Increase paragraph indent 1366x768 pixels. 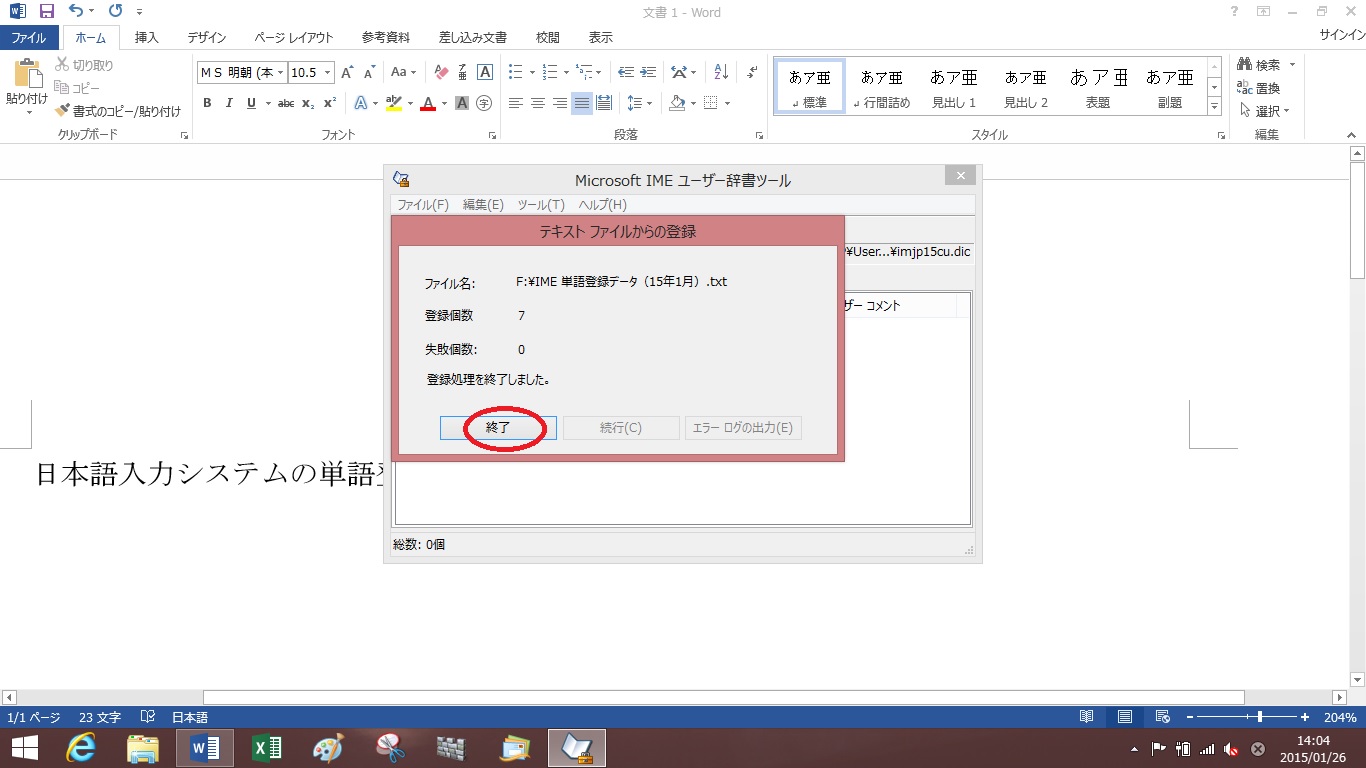click(649, 72)
